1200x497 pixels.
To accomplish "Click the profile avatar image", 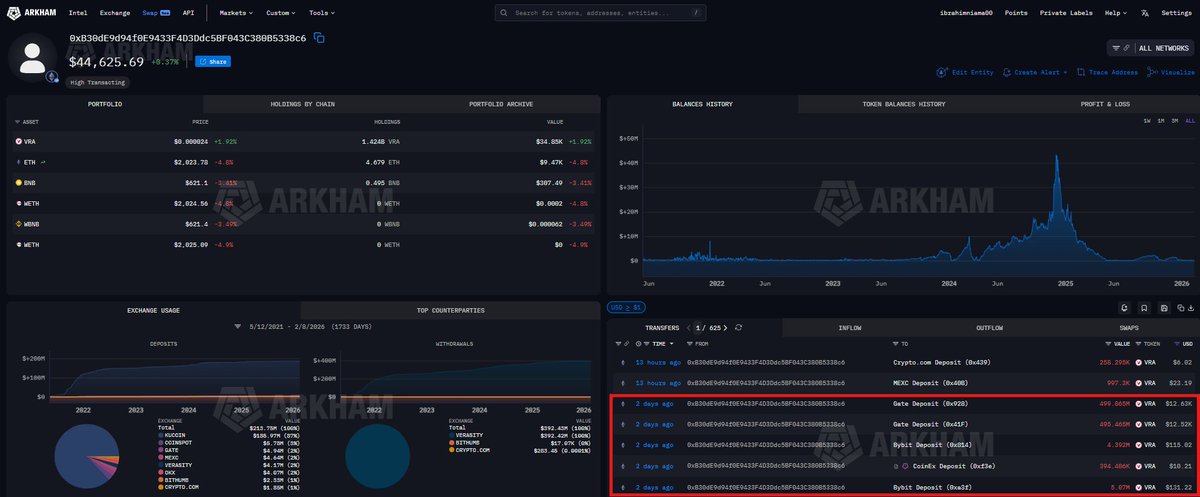I will [33, 55].
